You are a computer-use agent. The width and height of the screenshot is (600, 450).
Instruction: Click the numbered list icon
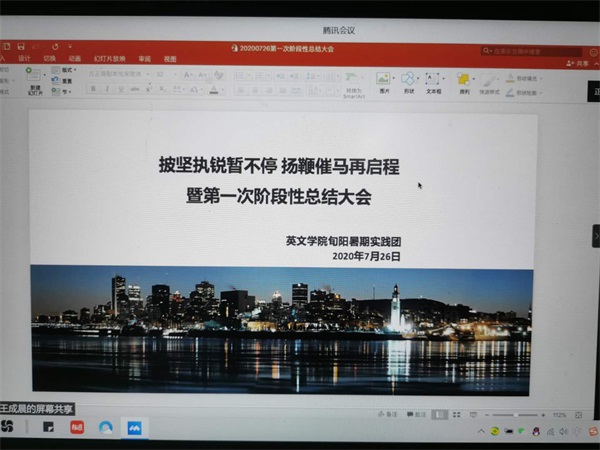260,76
